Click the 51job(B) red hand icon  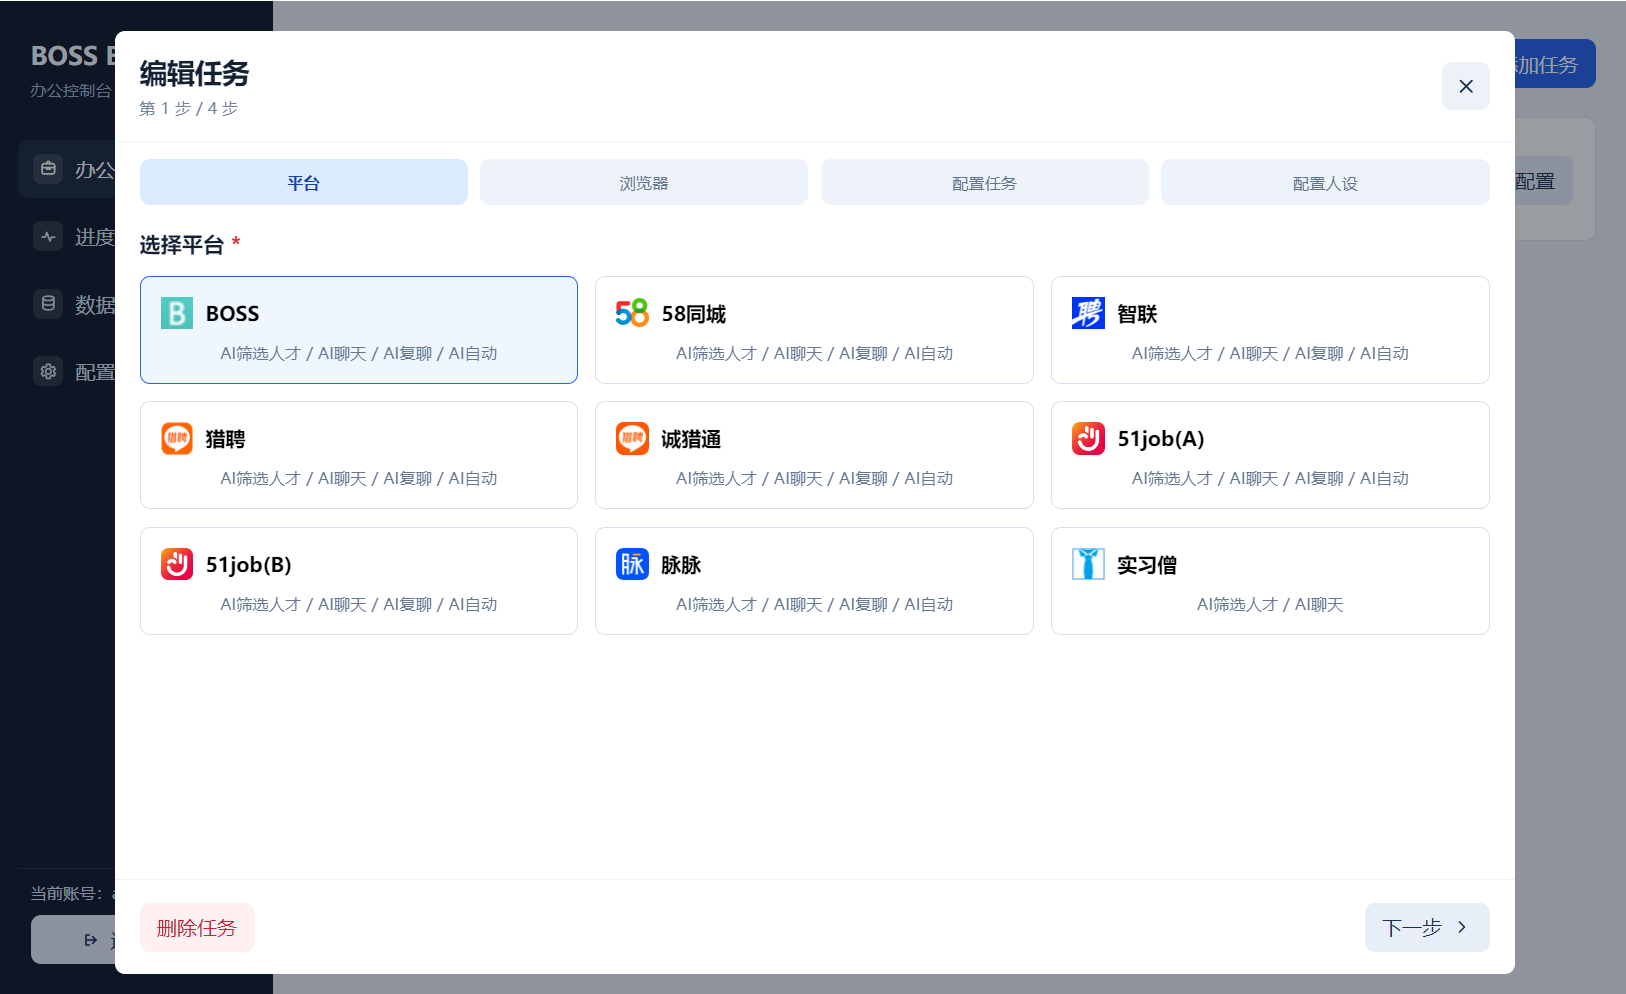[177, 564]
